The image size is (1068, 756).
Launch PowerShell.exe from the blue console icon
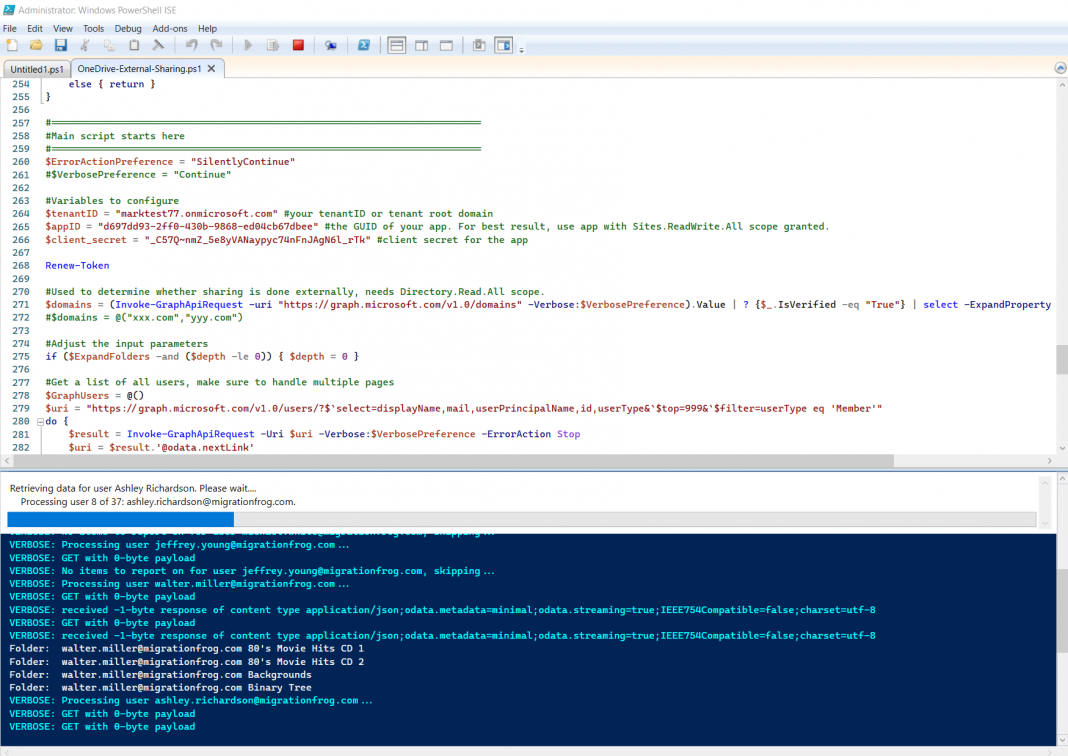click(x=364, y=45)
